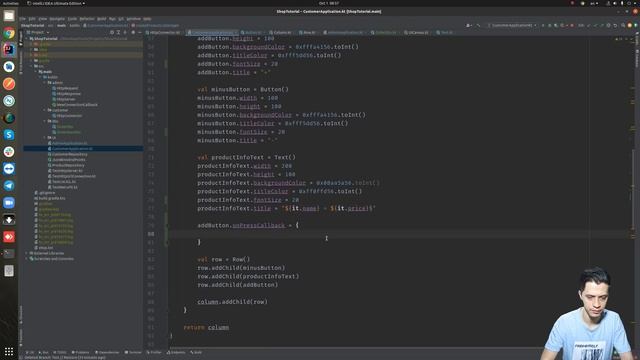The image size is (640, 360).
Task: Open Dependencies tool window button
Action: (107, 352)
